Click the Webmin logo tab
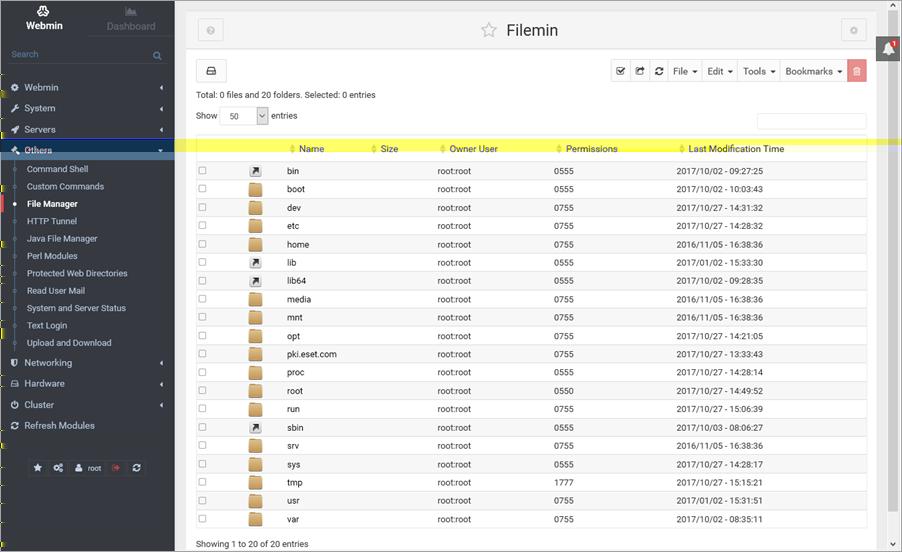 pyautogui.click(x=44, y=19)
